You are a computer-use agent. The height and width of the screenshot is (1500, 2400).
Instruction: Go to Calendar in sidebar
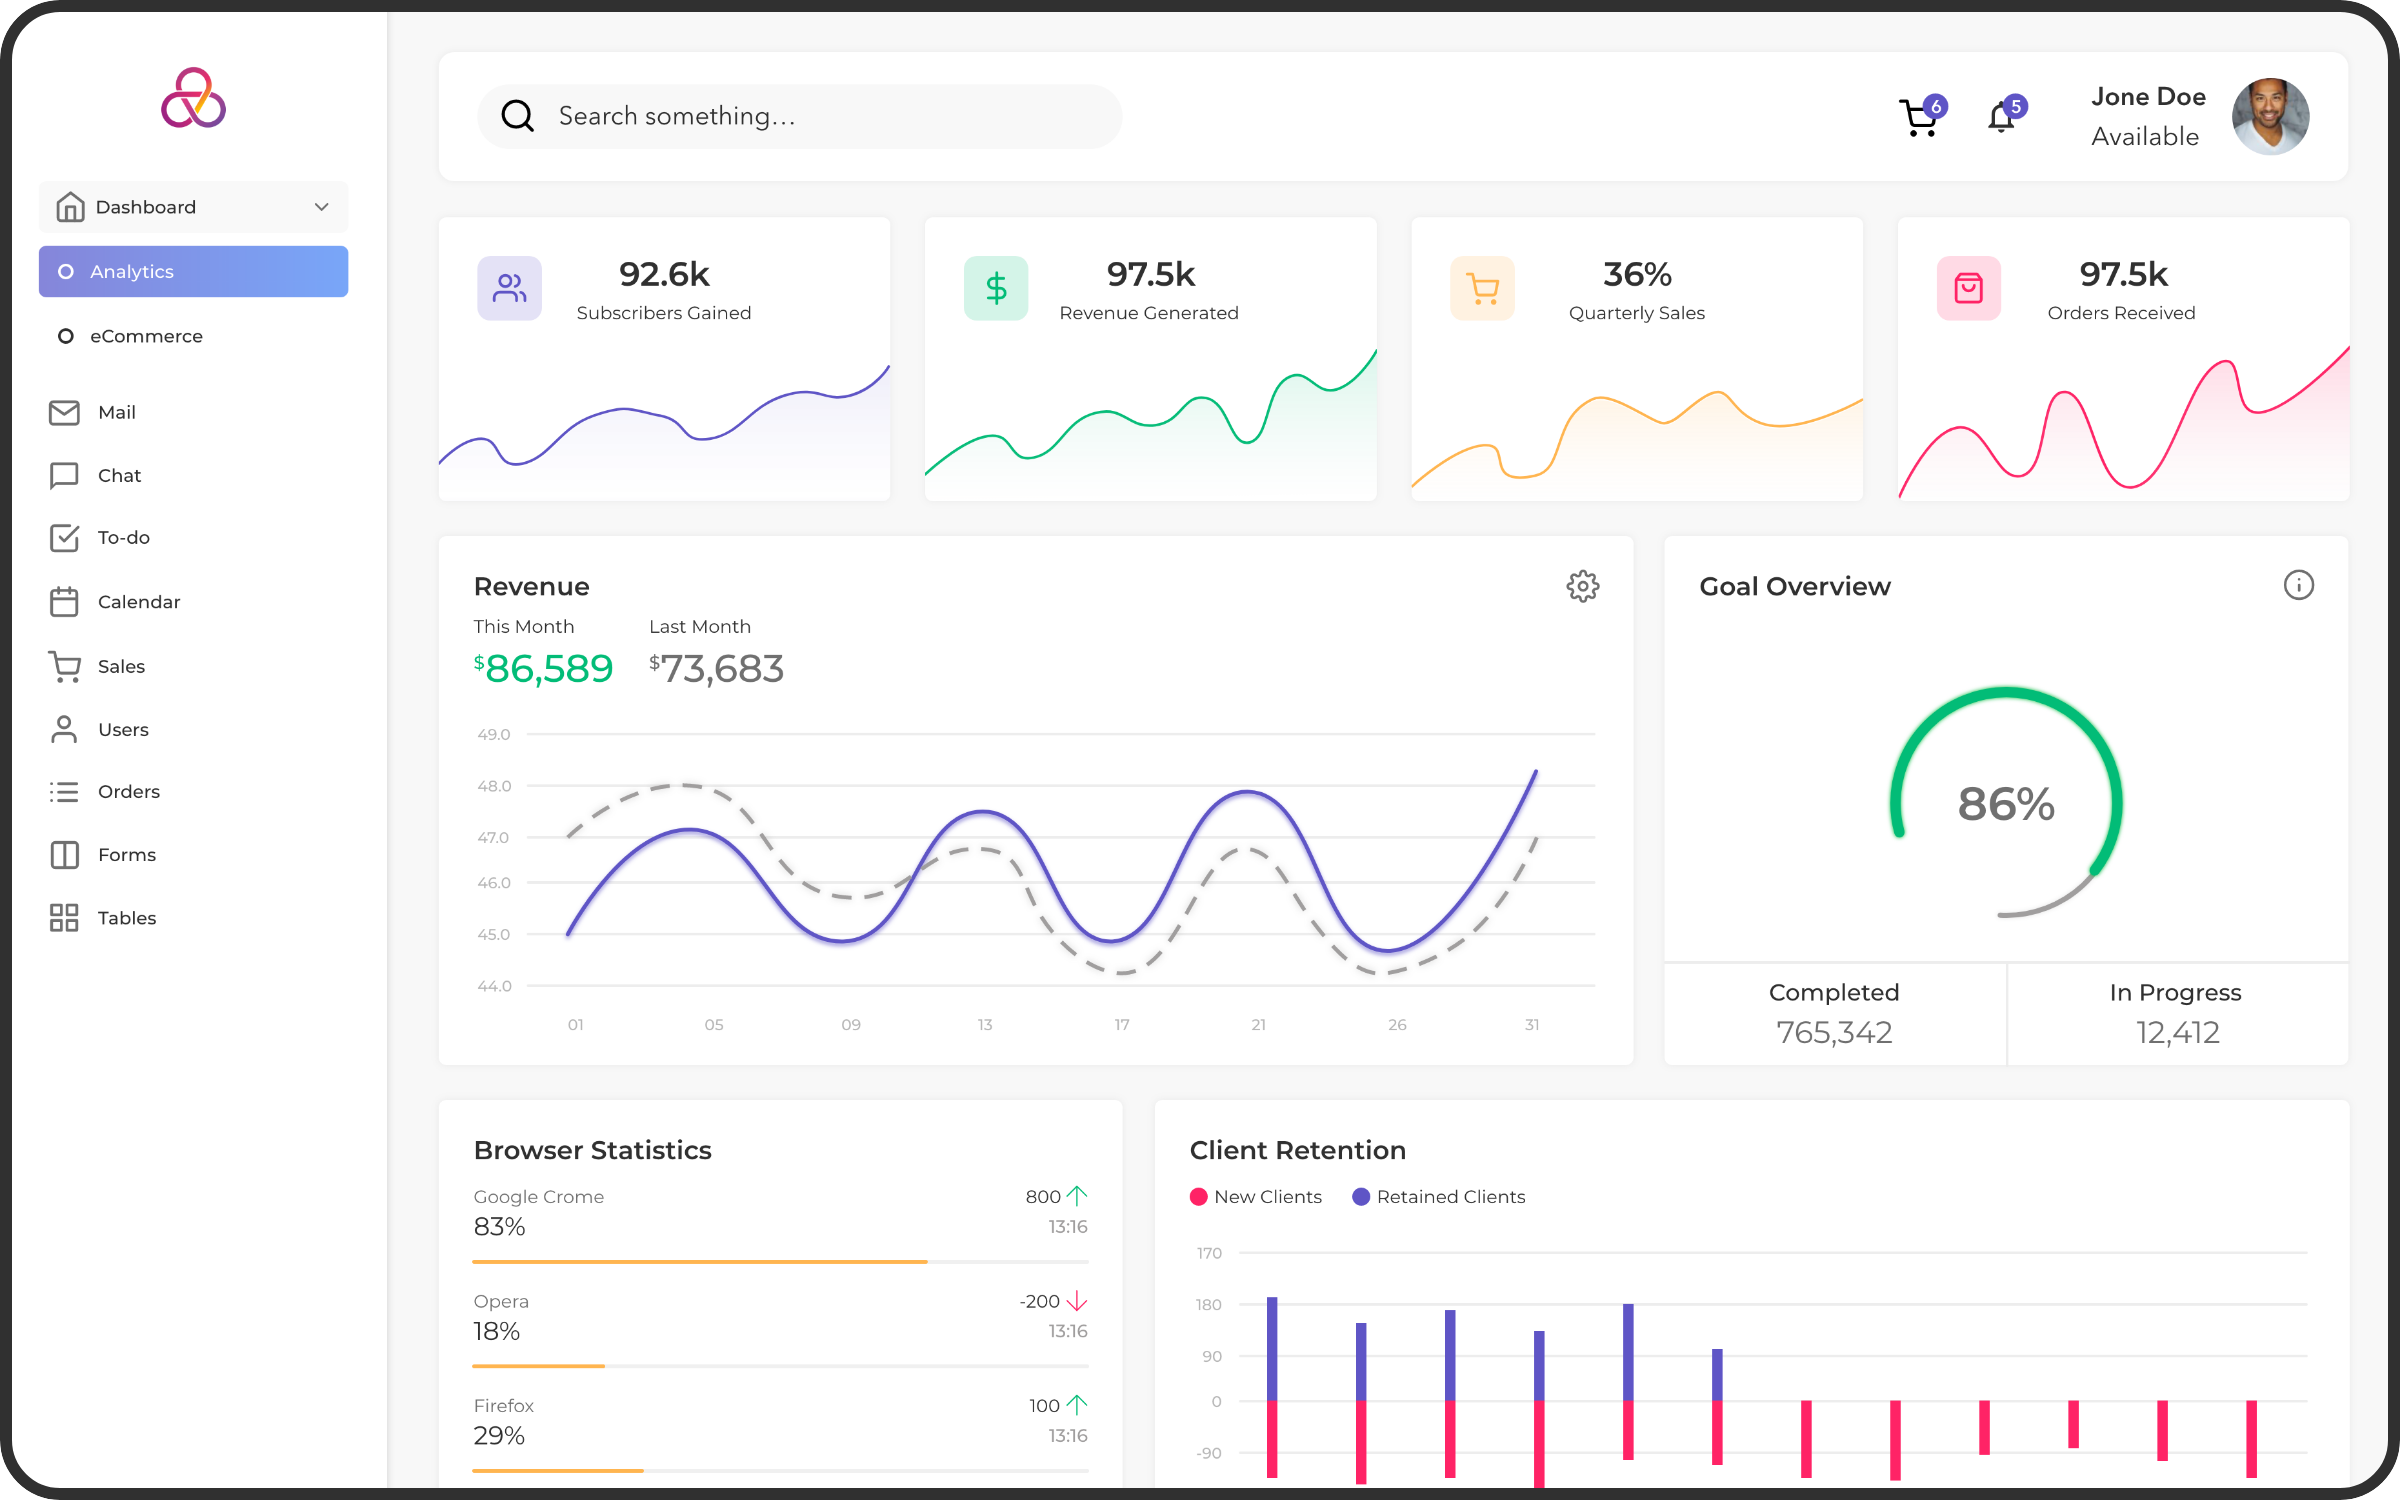138,602
